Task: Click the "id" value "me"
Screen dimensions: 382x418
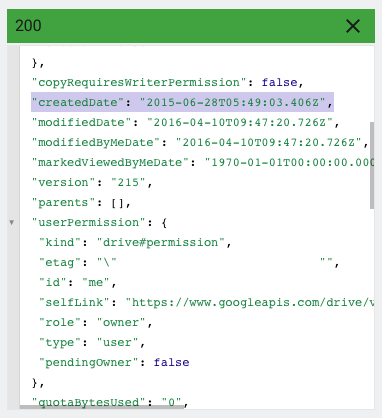Action: 96,282
